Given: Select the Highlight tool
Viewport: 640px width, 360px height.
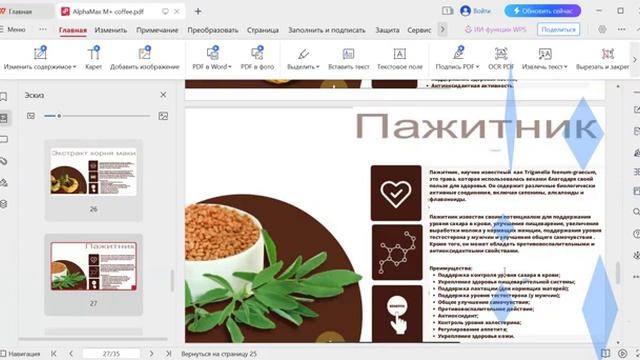Looking at the screenshot, I should click(x=303, y=58).
